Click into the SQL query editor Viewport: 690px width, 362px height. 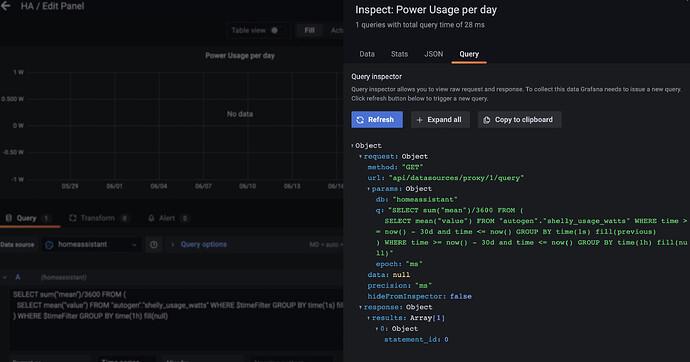176,319
